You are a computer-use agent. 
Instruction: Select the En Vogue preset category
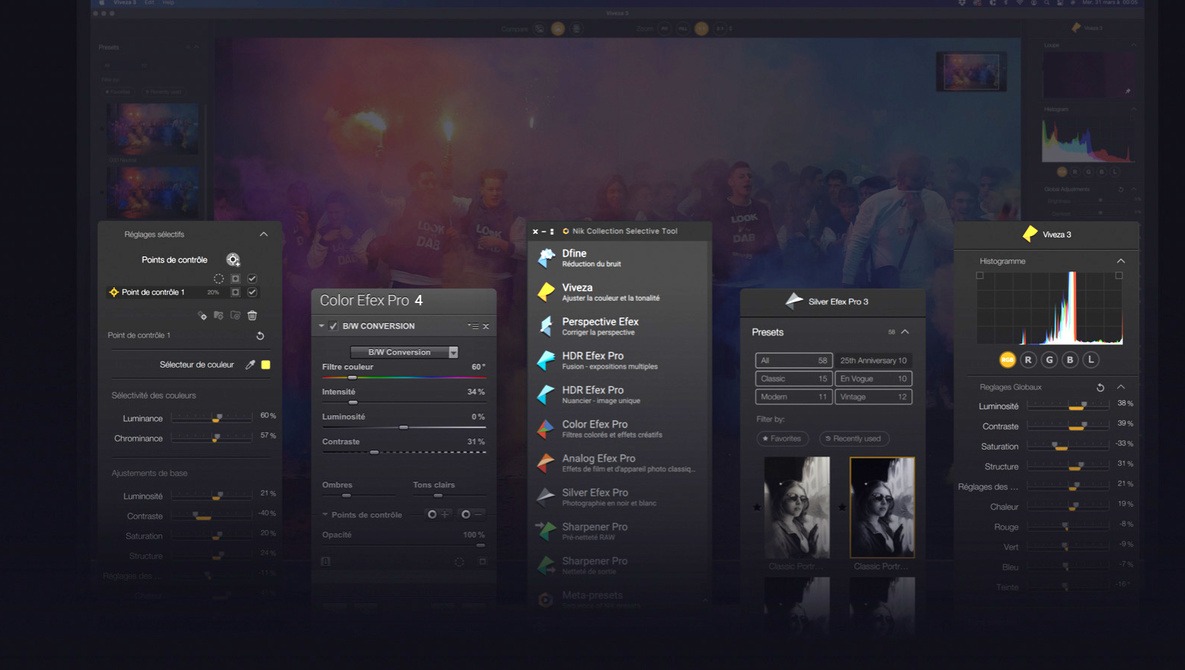873,378
